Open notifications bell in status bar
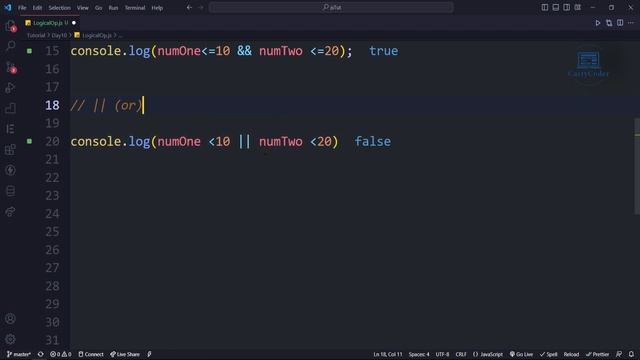The width and height of the screenshot is (640, 360). tap(631, 354)
